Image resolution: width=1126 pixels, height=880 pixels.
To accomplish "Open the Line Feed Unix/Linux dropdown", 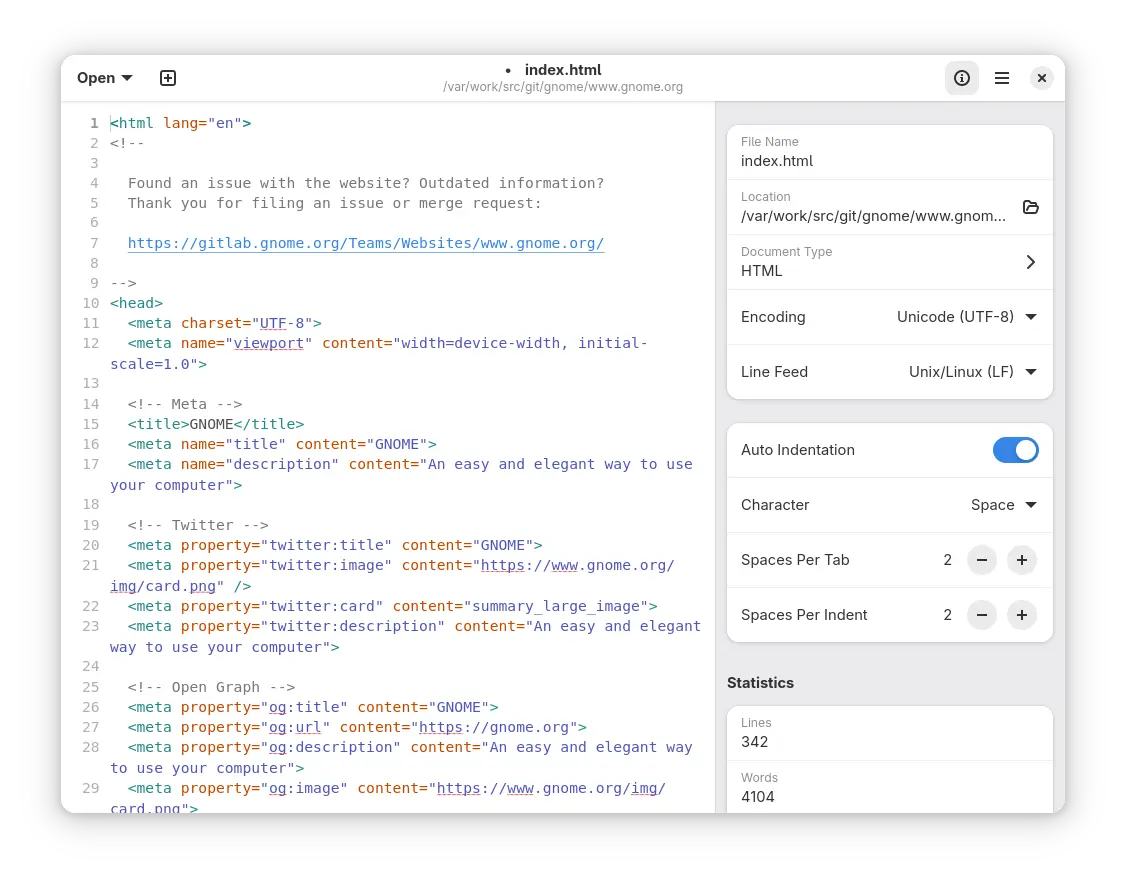I will click(972, 372).
